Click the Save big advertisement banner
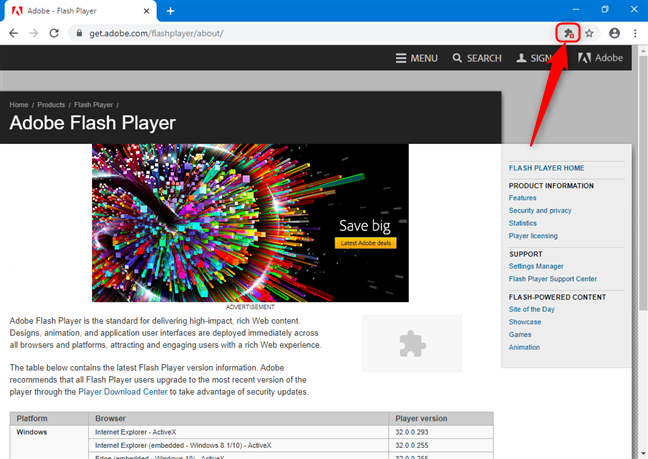Viewport: 648px width, 459px height. coord(250,223)
